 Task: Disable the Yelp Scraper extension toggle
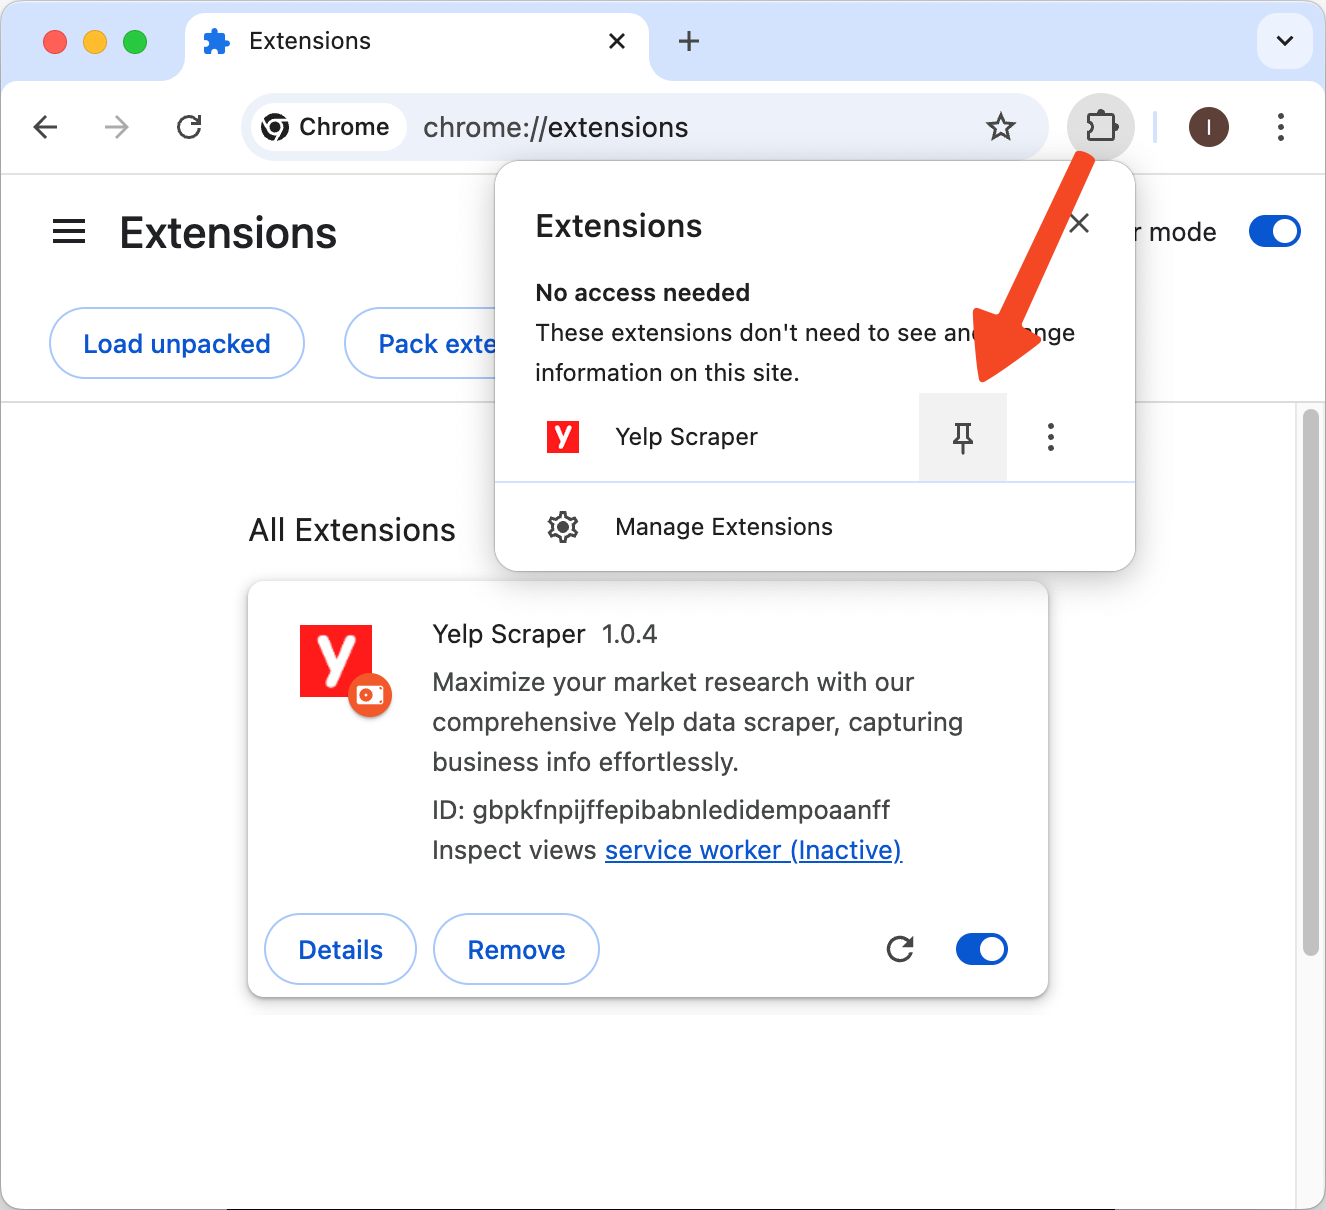(x=982, y=949)
